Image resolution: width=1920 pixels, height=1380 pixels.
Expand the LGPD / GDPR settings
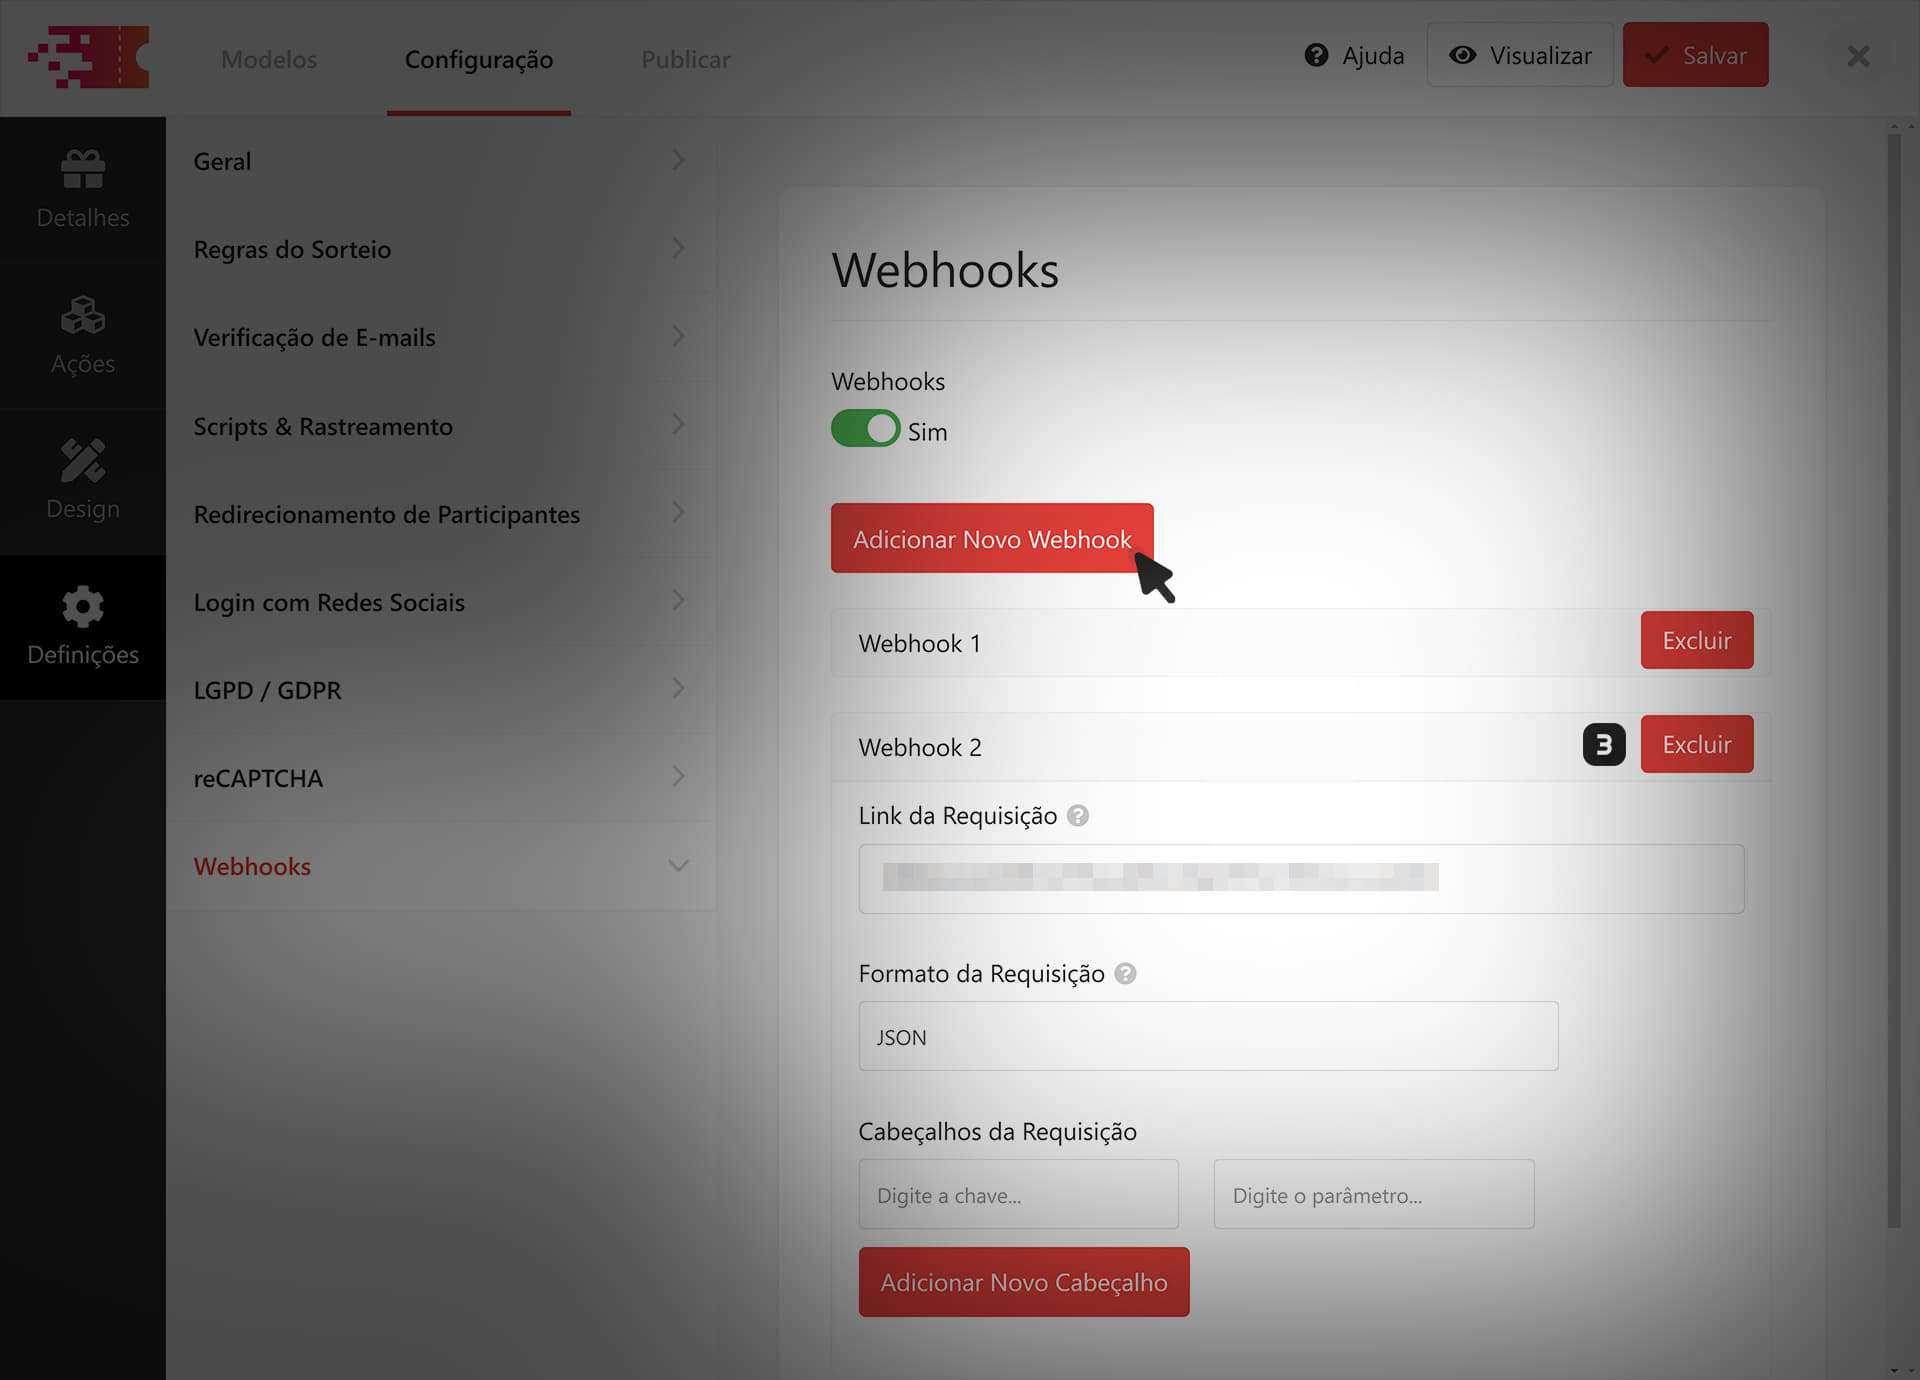pos(441,690)
